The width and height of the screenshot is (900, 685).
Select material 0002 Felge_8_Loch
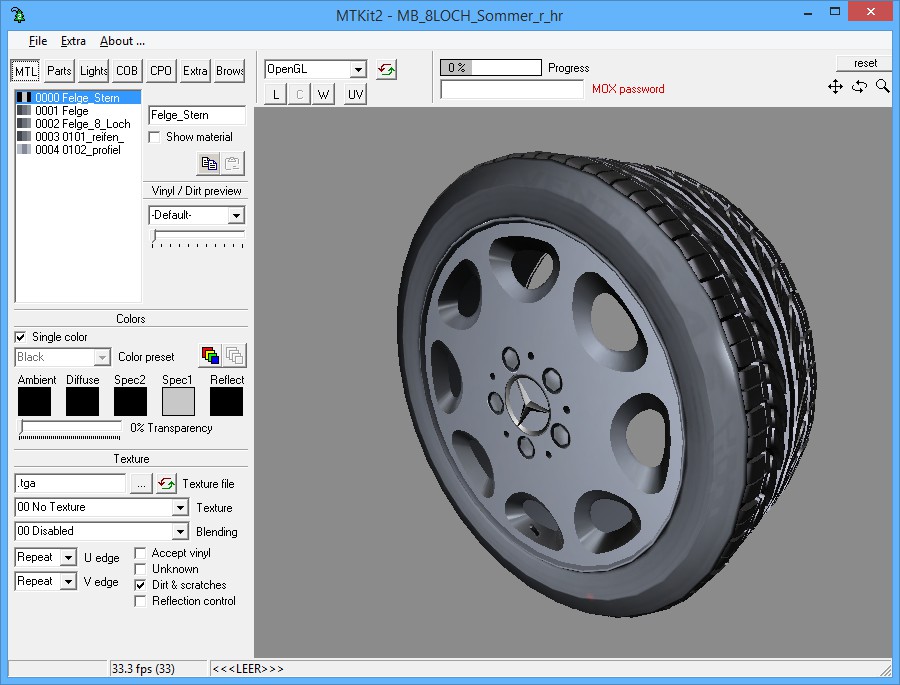click(x=78, y=124)
